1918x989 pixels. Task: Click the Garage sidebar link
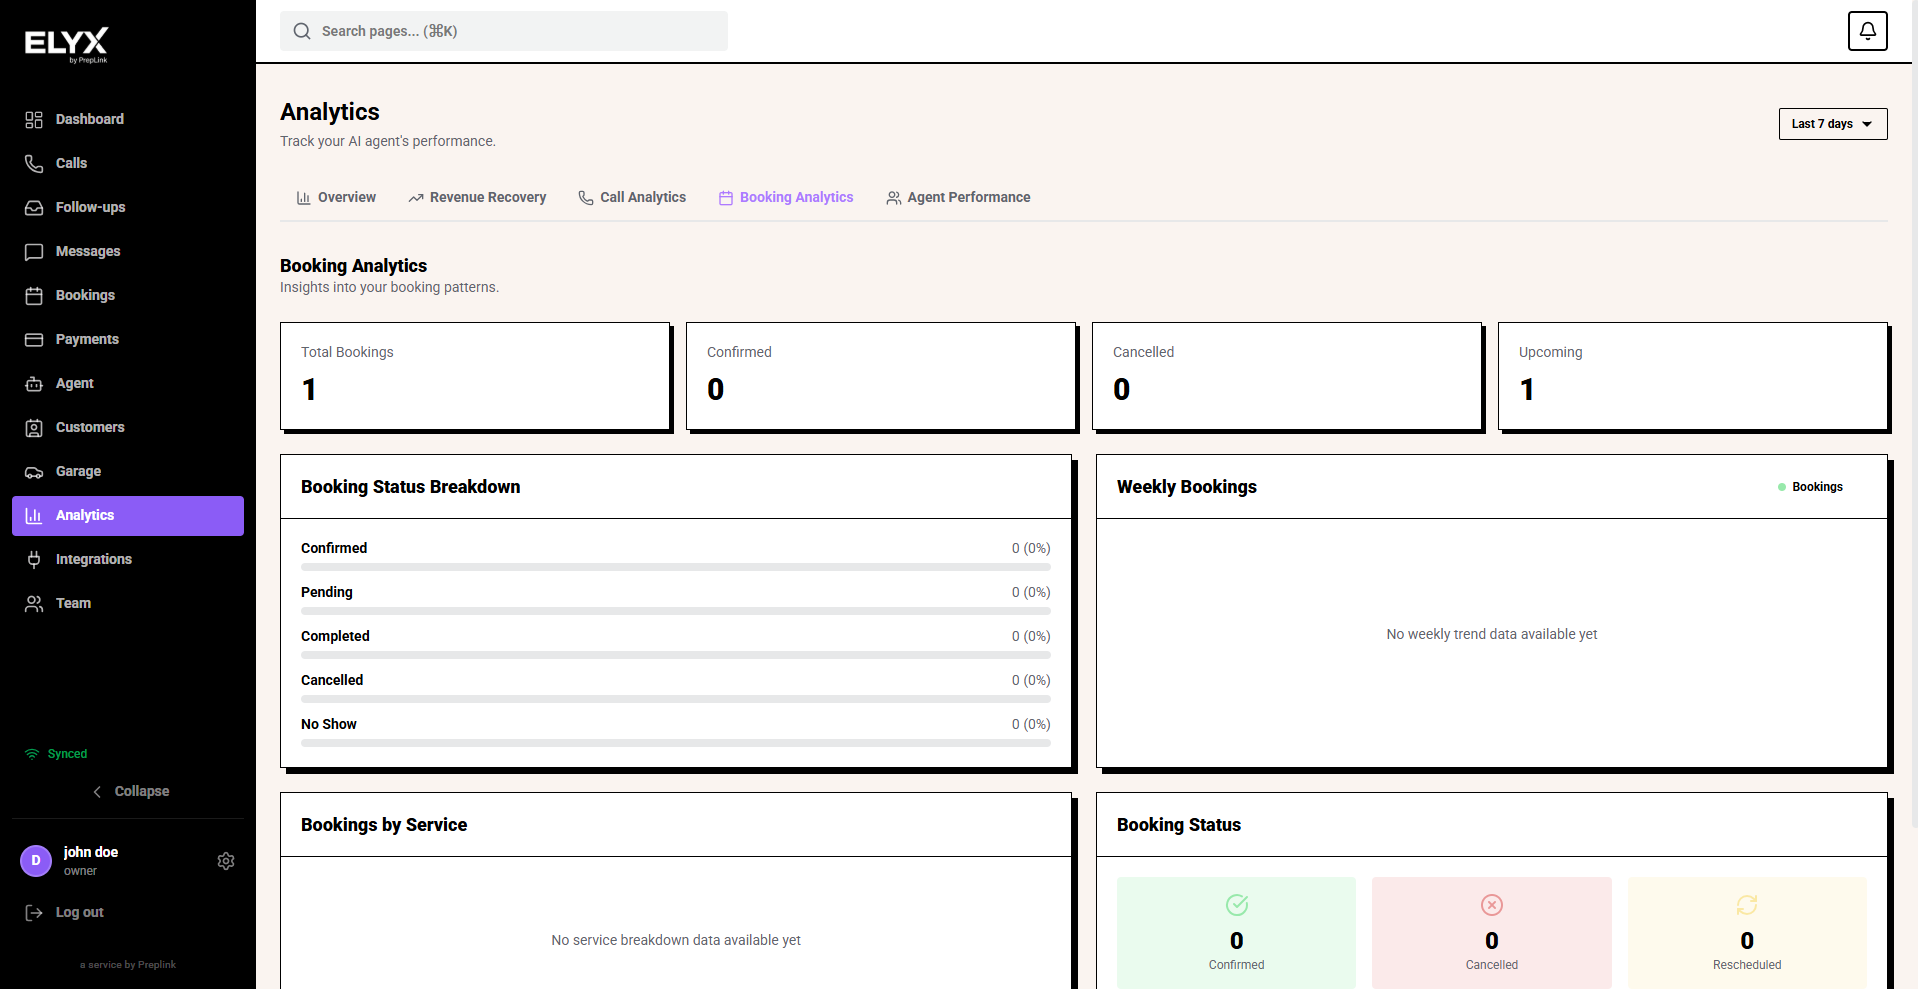tap(128, 472)
